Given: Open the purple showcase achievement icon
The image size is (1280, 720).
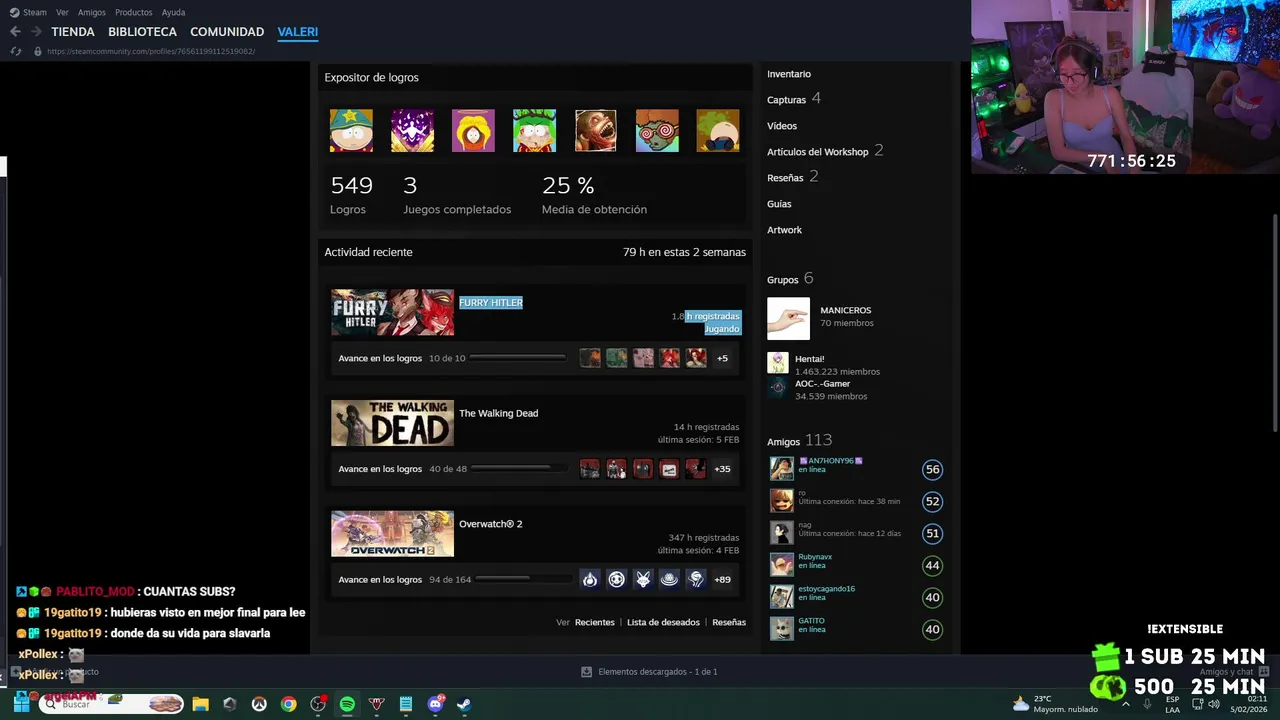Looking at the screenshot, I should [412, 131].
